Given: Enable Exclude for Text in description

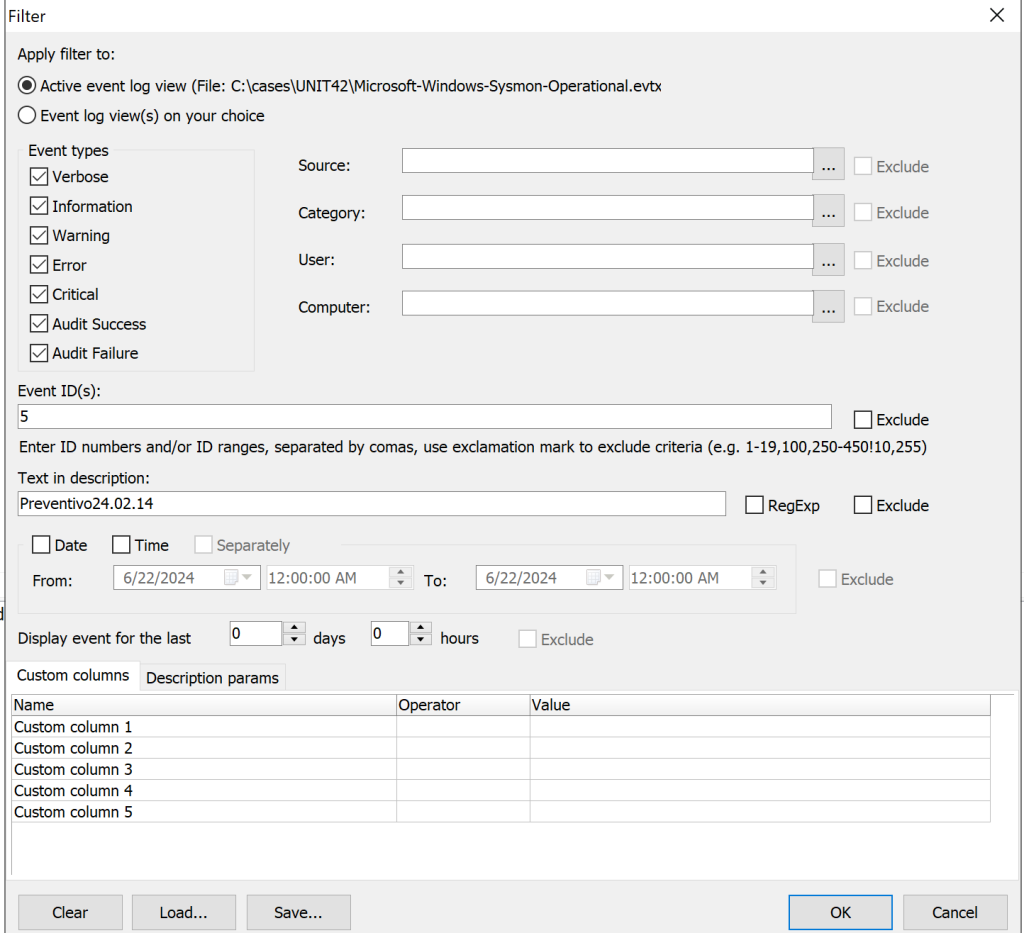Looking at the screenshot, I should coord(863,505).
